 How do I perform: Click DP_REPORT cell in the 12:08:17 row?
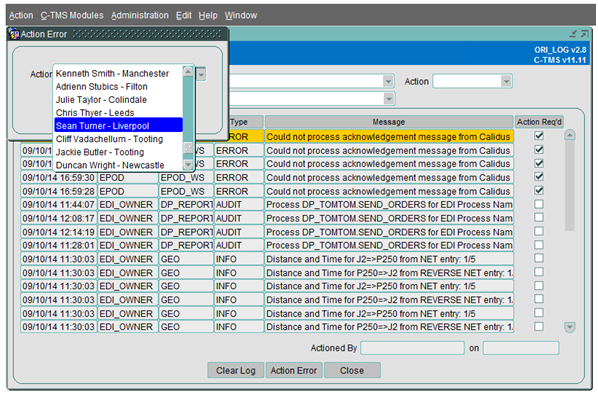click(x=186, y=218)
